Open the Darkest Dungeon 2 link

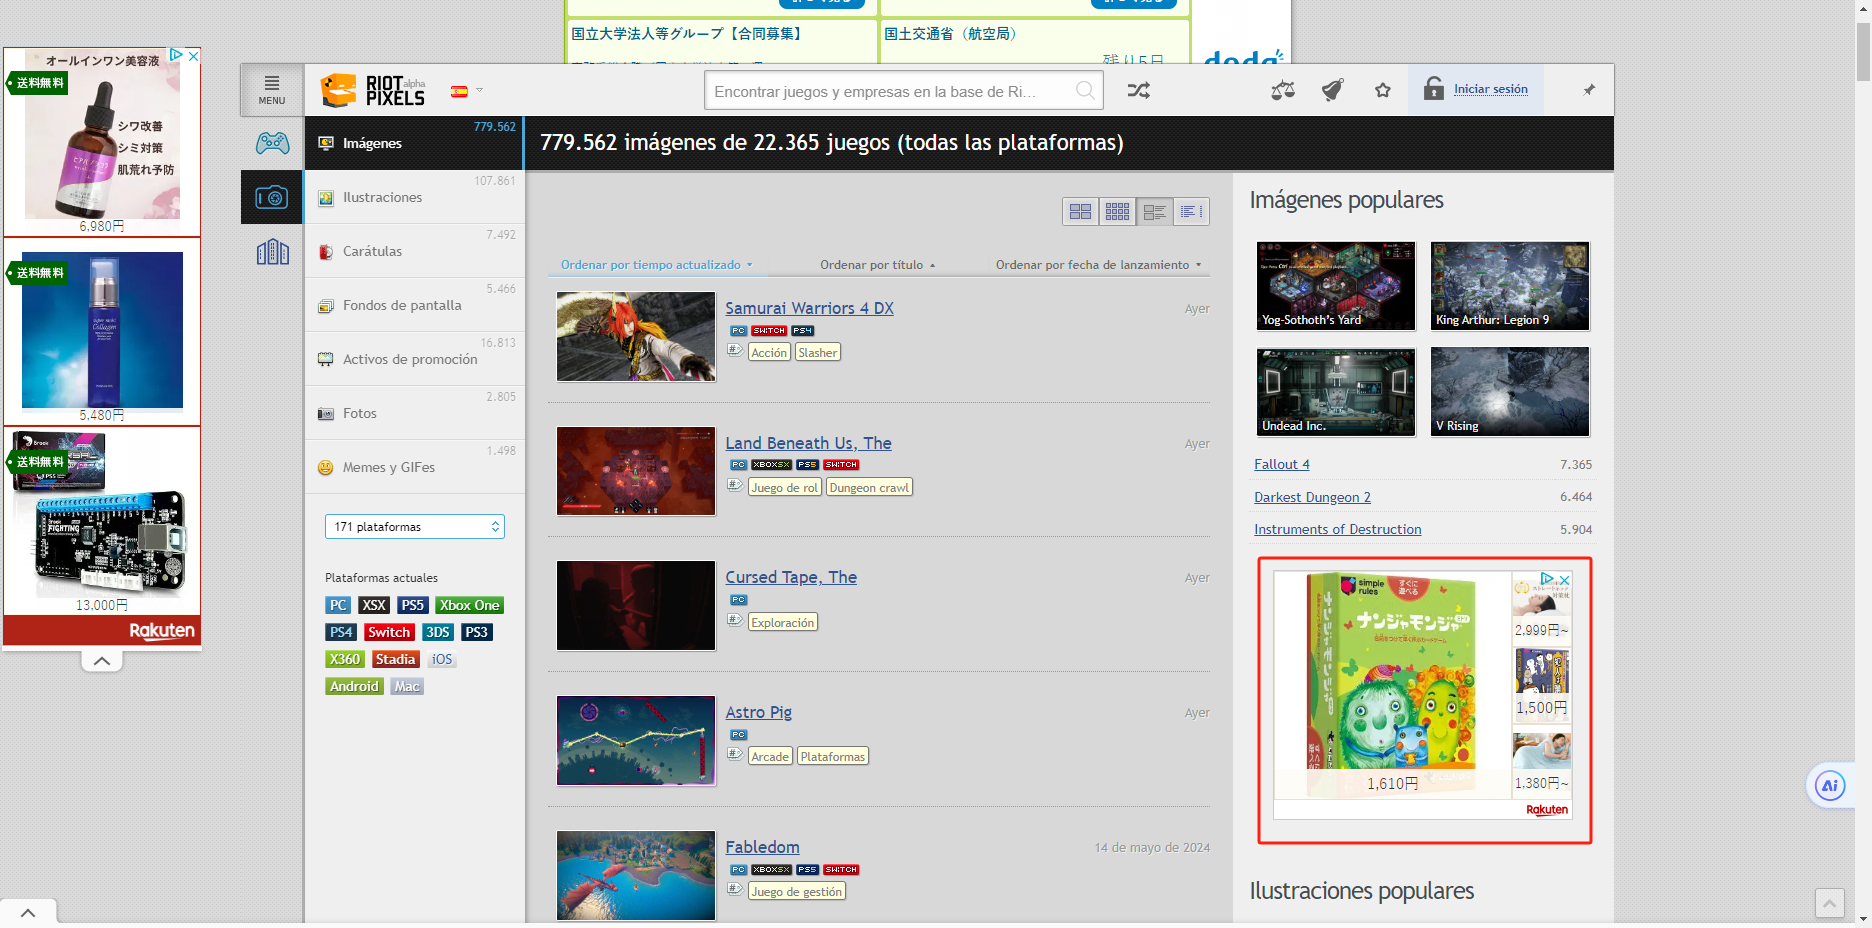point(1312,497)
